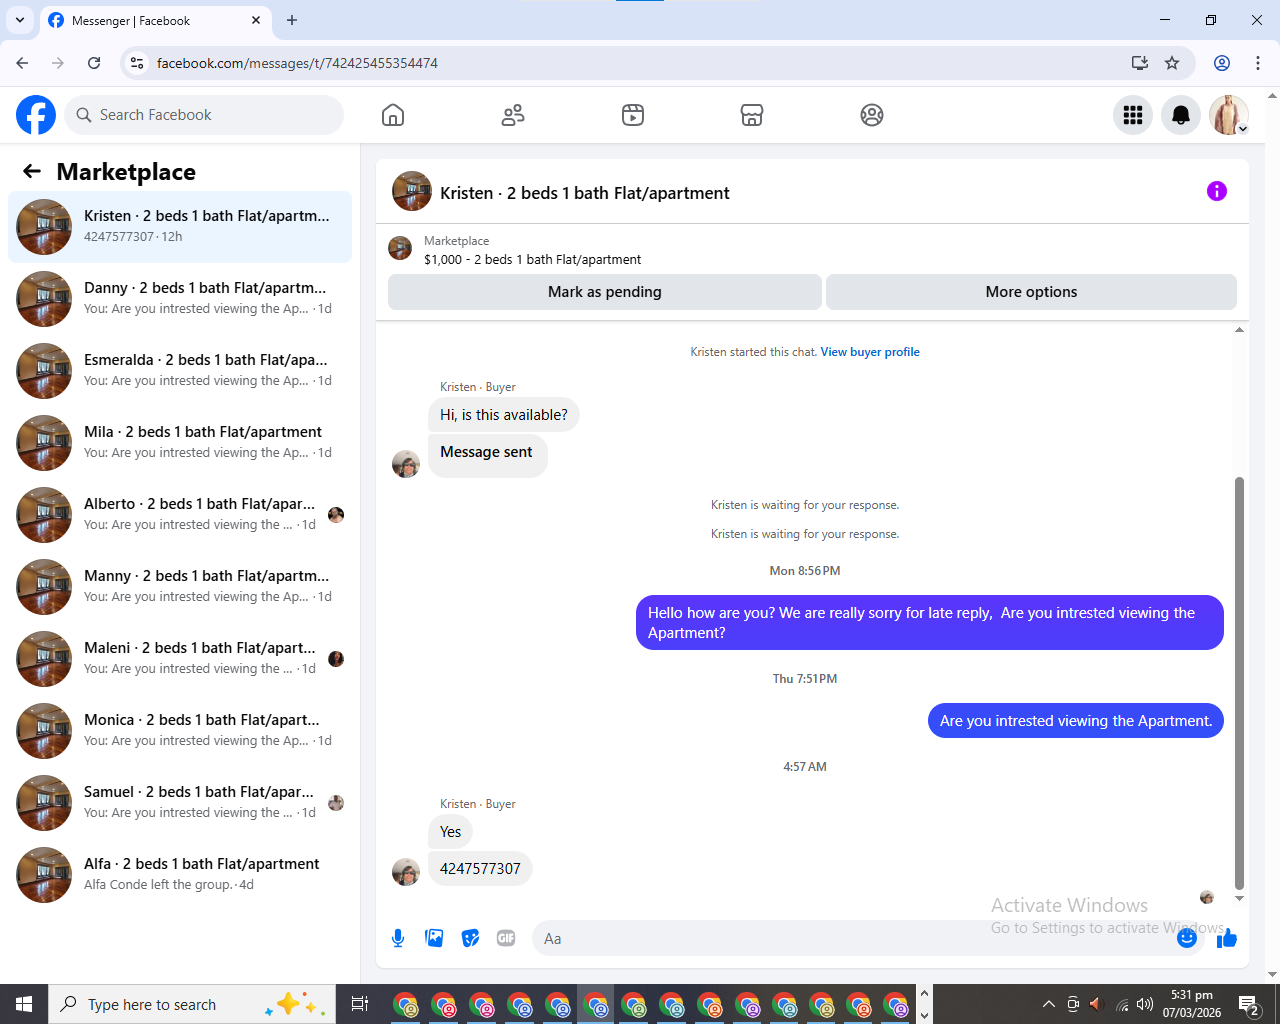Image resolution: width=1280 pixels, height=1024 pixels.
Task: Open the Chrome three-dot menu
Action: pos(1258,63)
